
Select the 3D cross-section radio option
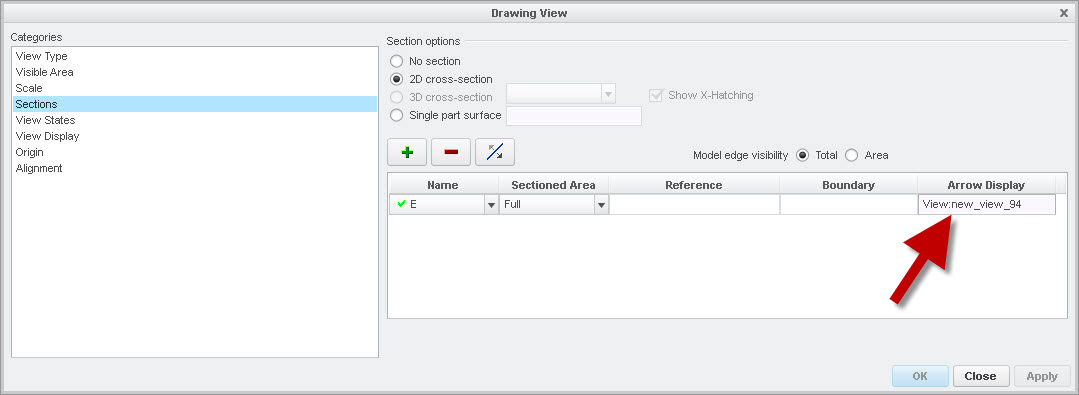[x=396, y=97]
